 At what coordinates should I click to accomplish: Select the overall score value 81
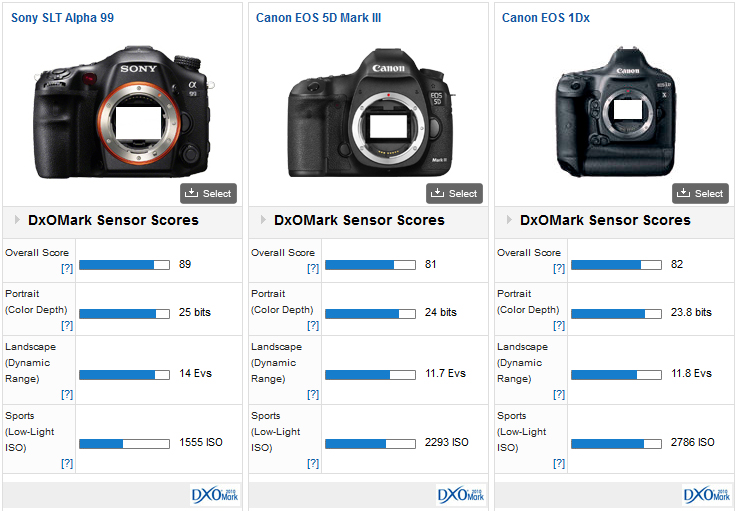point(431,264)
